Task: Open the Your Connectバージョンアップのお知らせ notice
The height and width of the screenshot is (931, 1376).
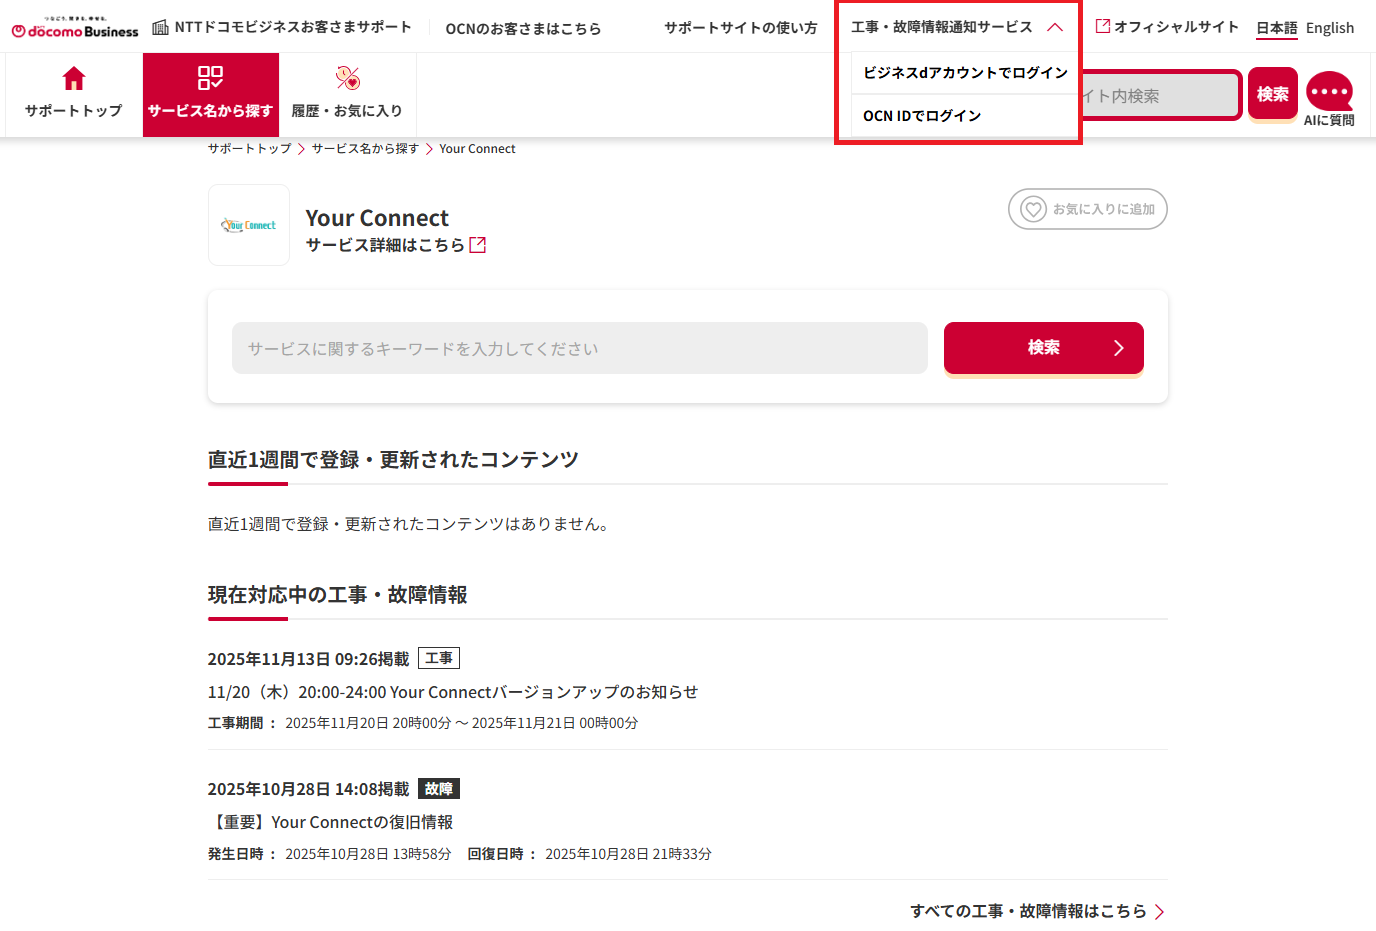Action: [x=453, y=692]
